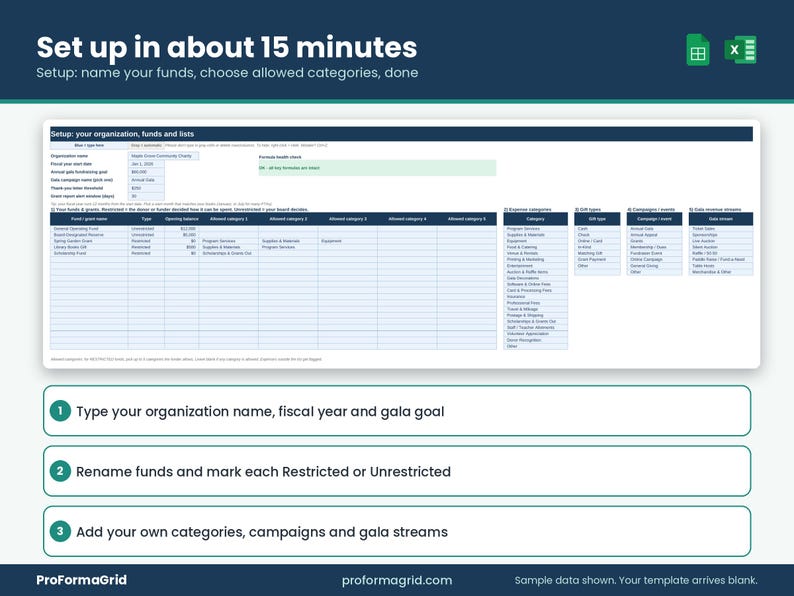794x596 pixels.
Task: Click the 'Gift type' list header
Action: (597, 219)
